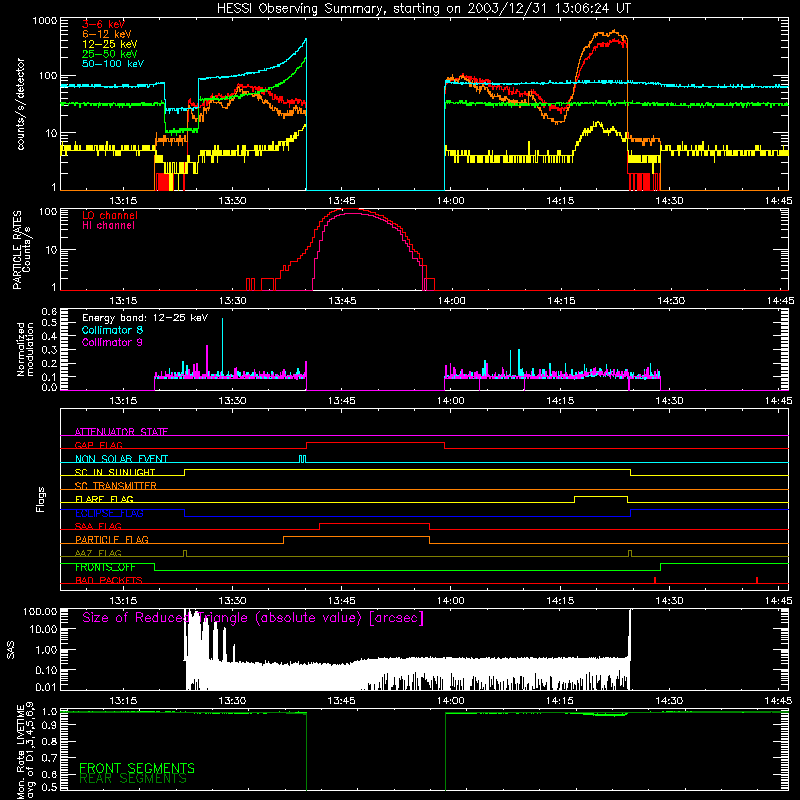Screen dimensions: 800x800
Task: Select the 25-50 keV legend label
Action: tap(109, 54)
